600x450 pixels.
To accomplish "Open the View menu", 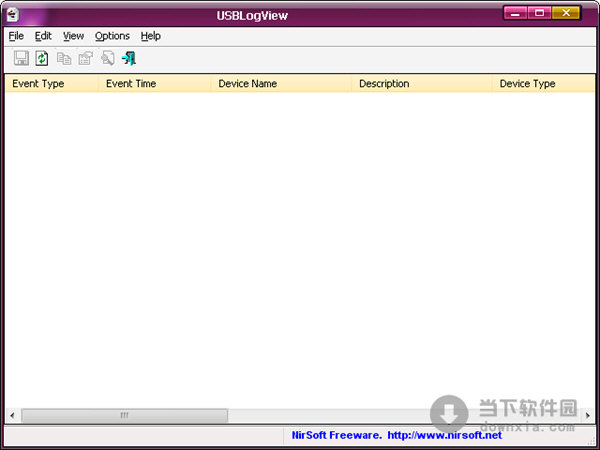I will pyautogui.click(x=73, y=36).
